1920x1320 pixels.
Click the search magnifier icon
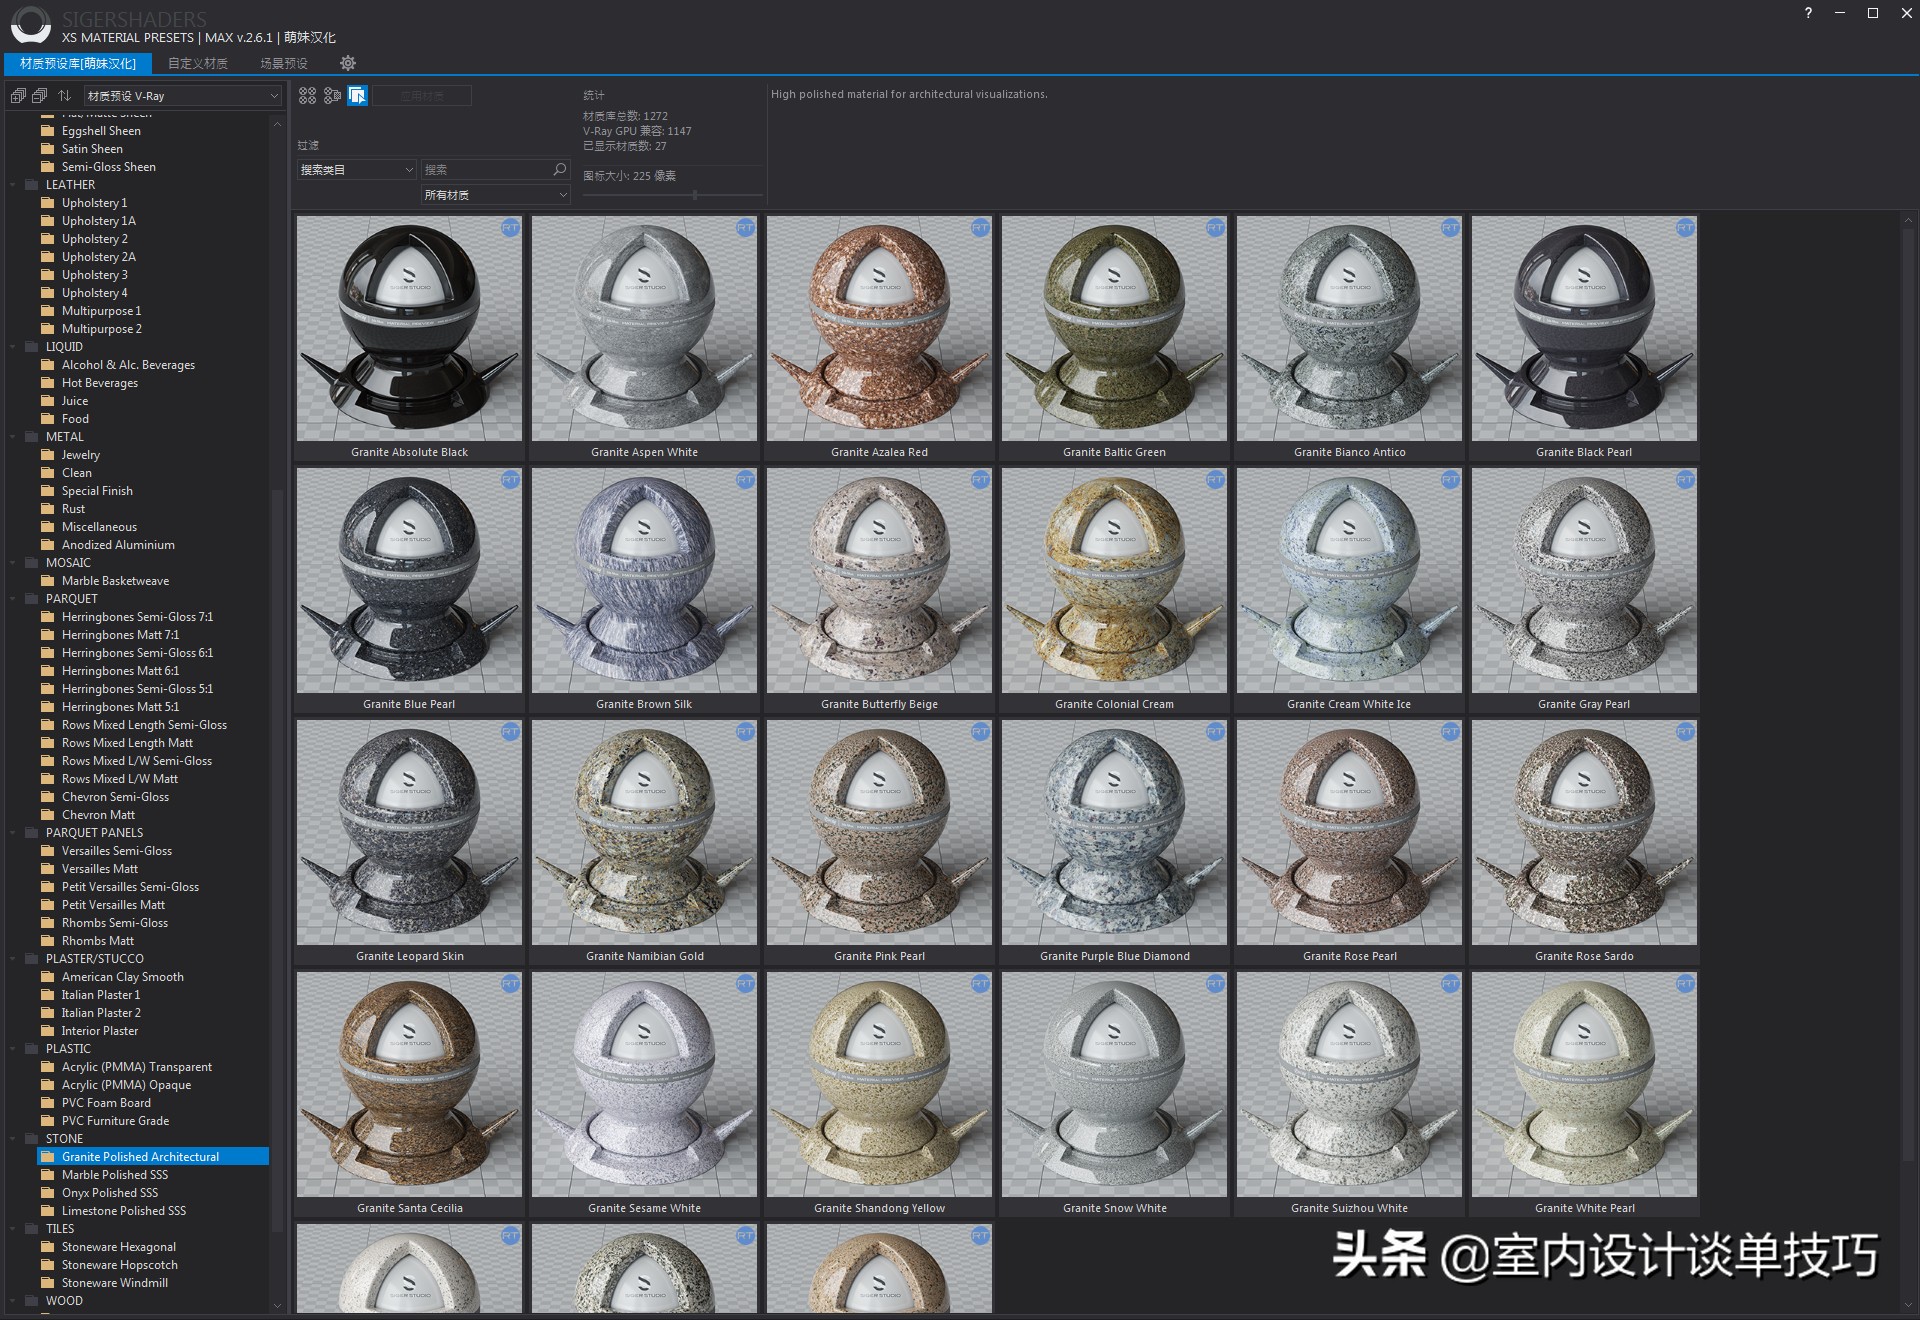click(x=558, y=169)
